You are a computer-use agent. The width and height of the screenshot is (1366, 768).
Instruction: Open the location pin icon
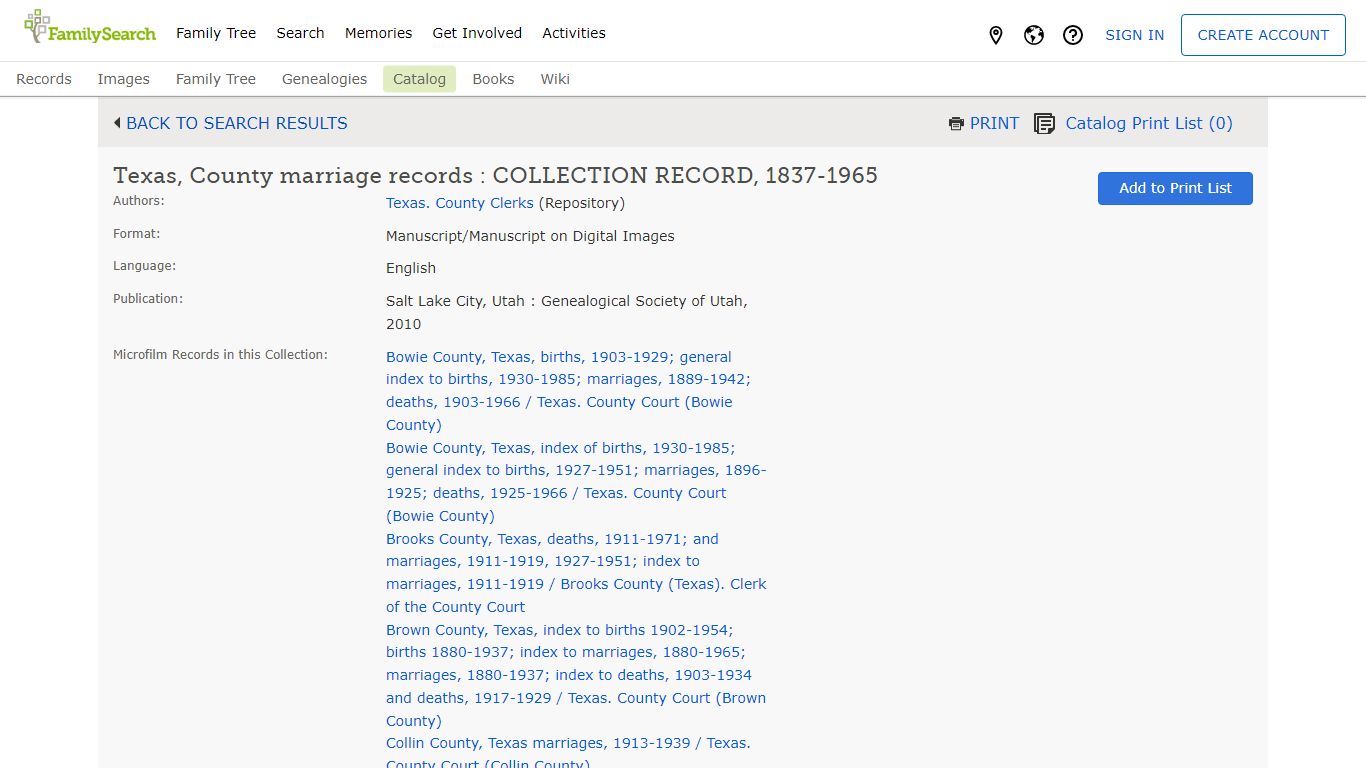click(995, 35)
